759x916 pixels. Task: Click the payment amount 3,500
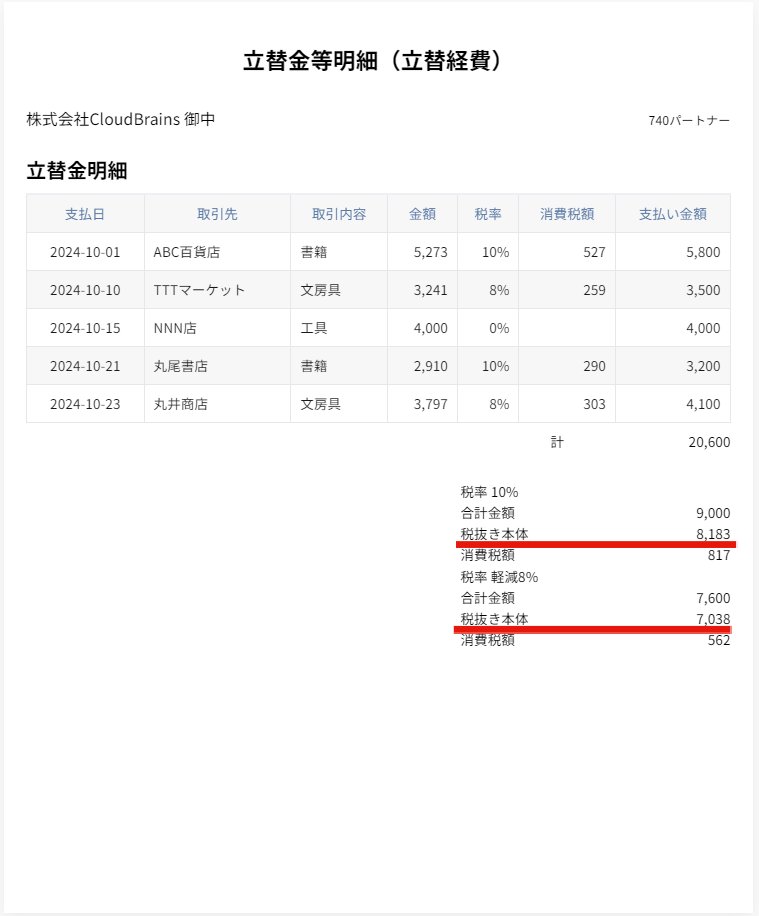703,290
